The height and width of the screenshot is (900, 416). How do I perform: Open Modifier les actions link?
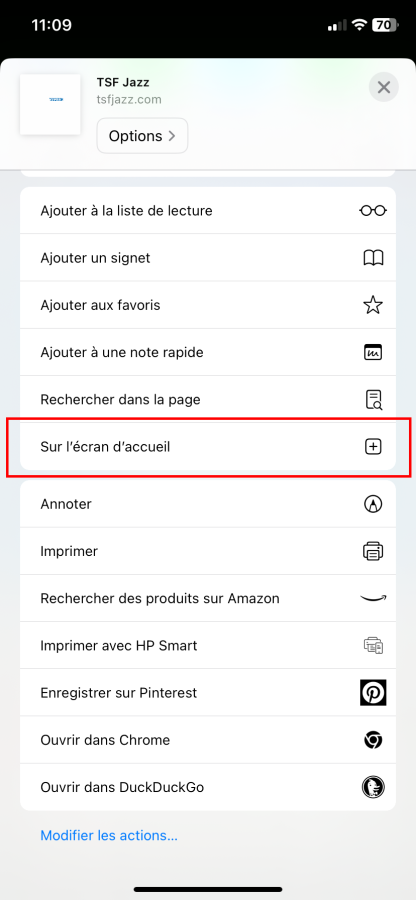pyautogui.click(x=109, y=835)
